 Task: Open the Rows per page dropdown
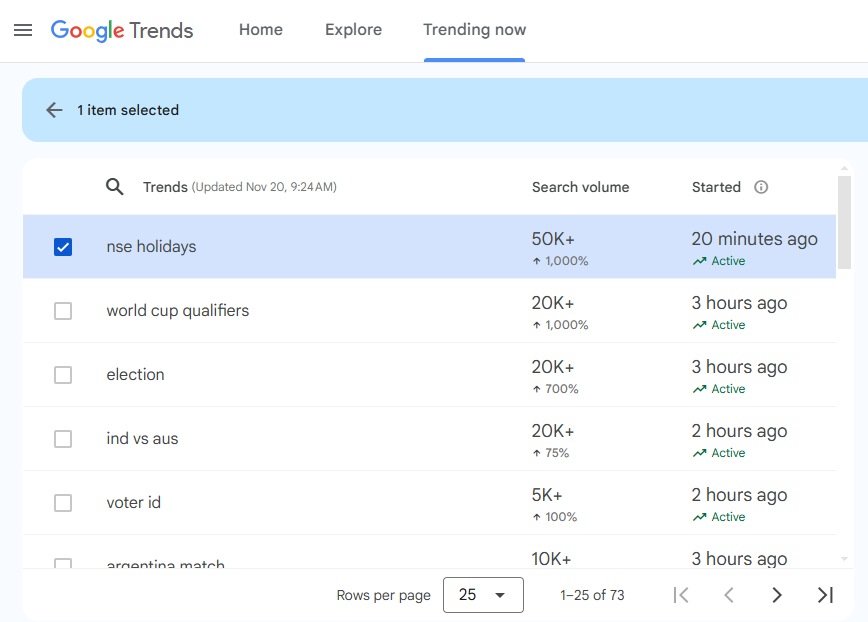tap(483, 595)
